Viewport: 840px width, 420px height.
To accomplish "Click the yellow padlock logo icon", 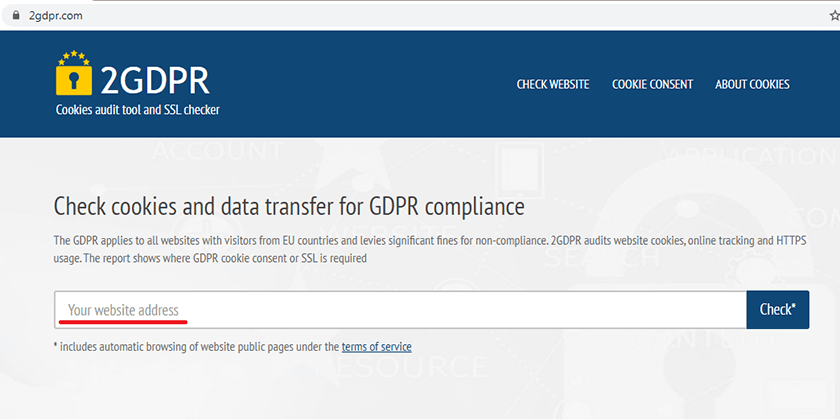I will [74, 80].
